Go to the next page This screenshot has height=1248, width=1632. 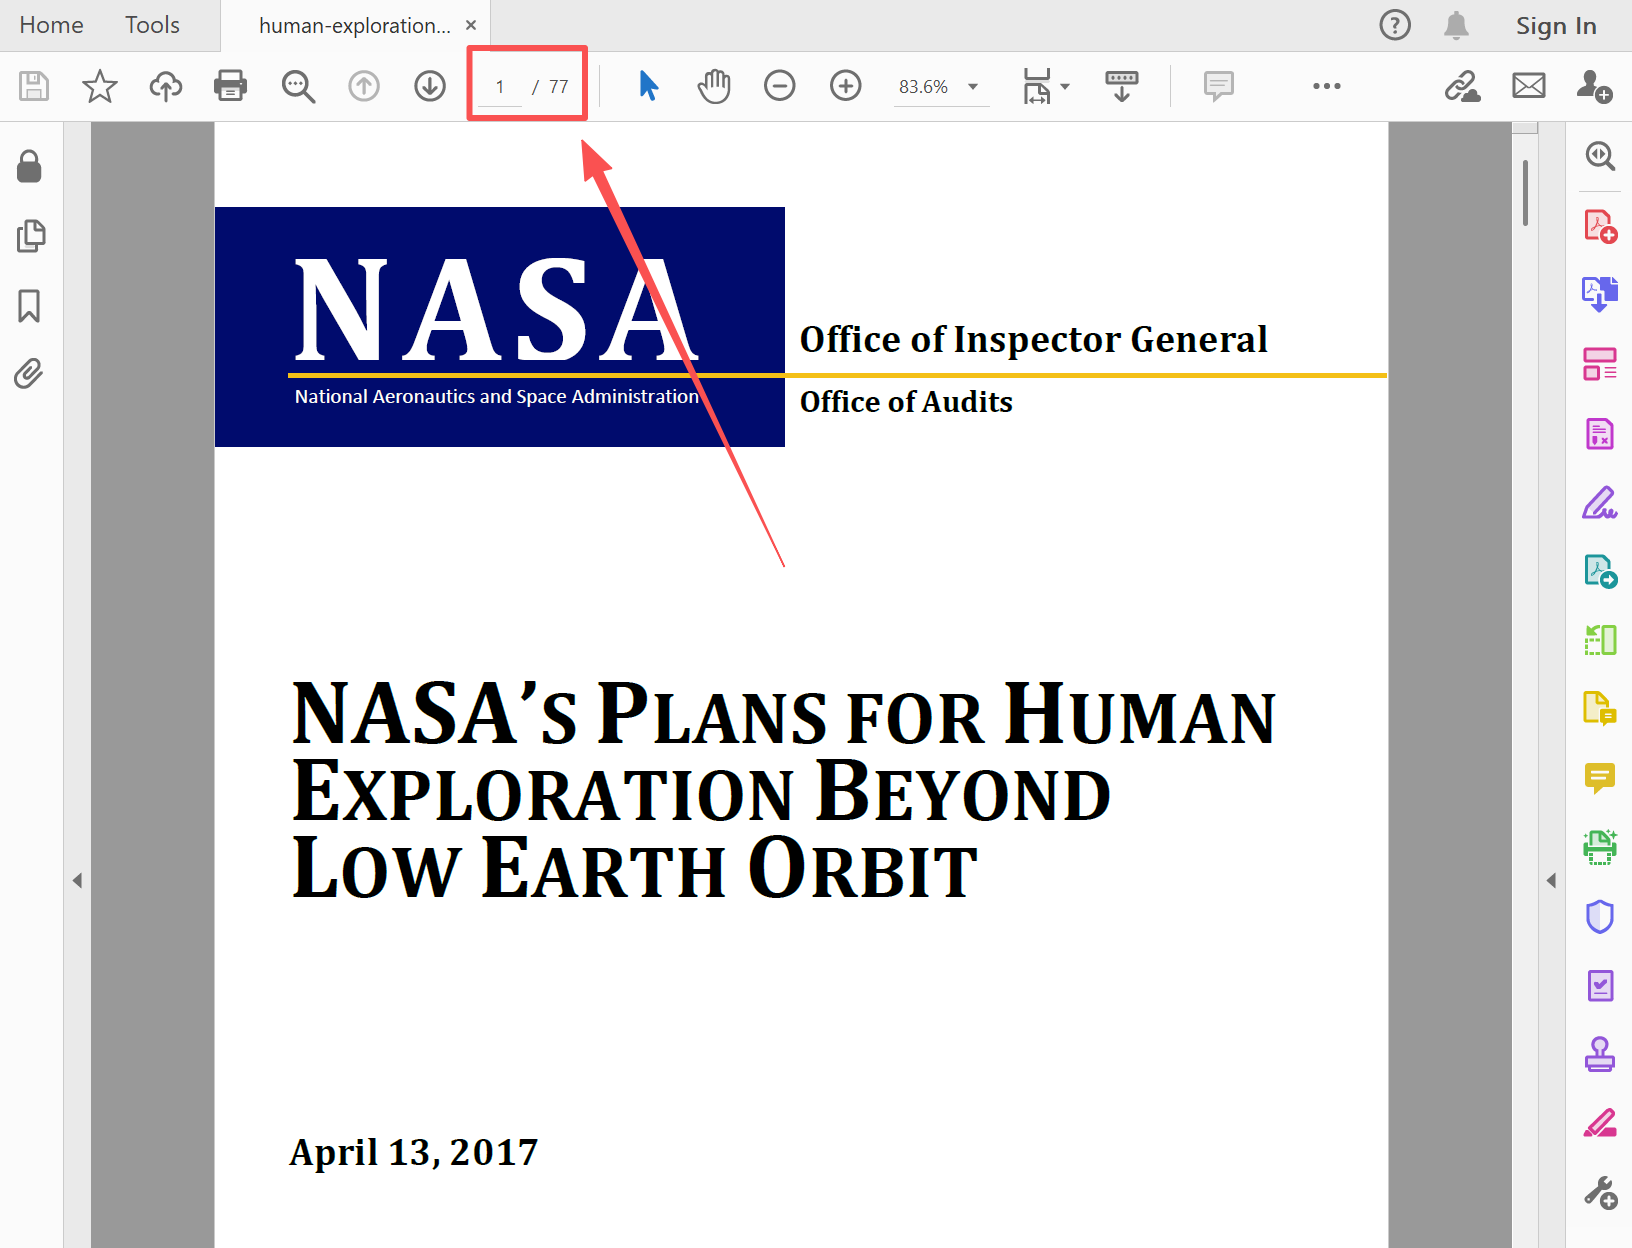click(x=430, y=86)
